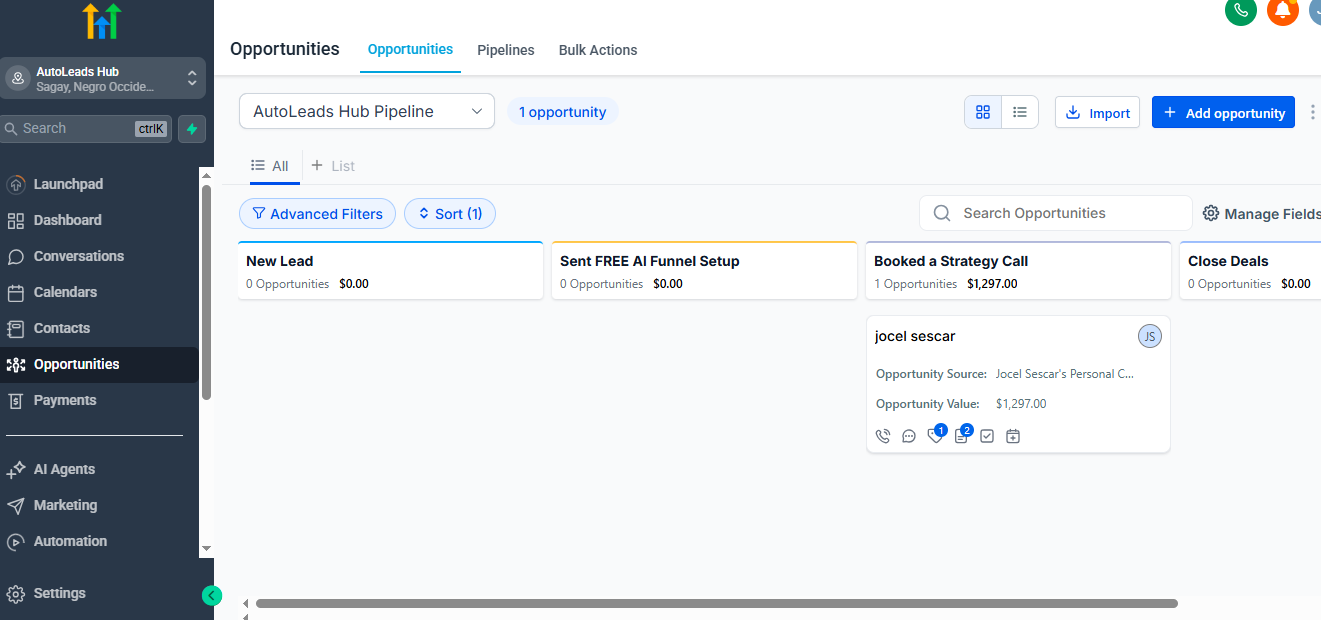Screen dimensions: 1321x620
Task: Click the Search Opportunities input field
Action: (1055, 213)
